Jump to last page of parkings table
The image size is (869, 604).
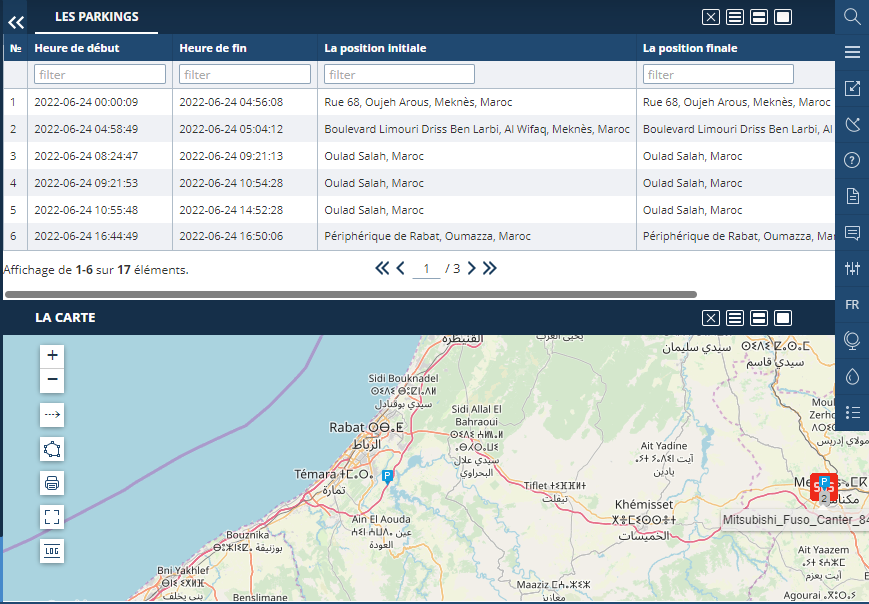[490, 268]
